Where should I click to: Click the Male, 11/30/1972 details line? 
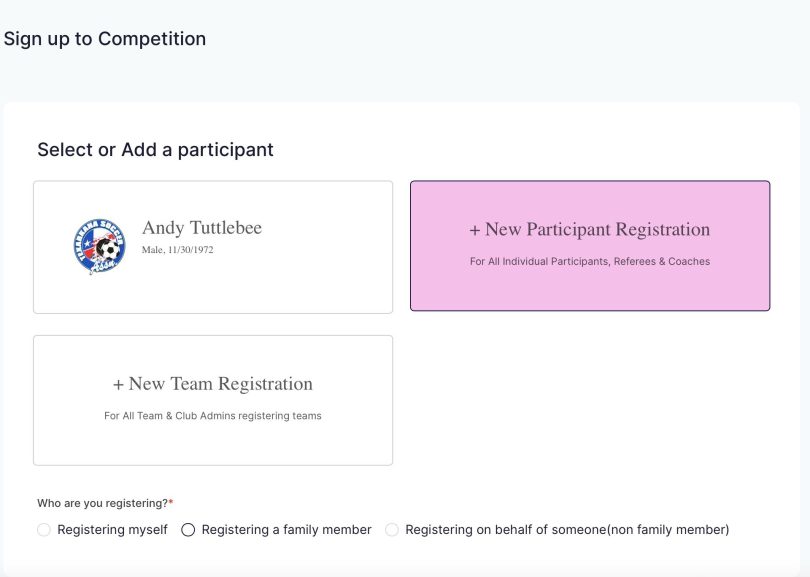[x=177, y=250]
